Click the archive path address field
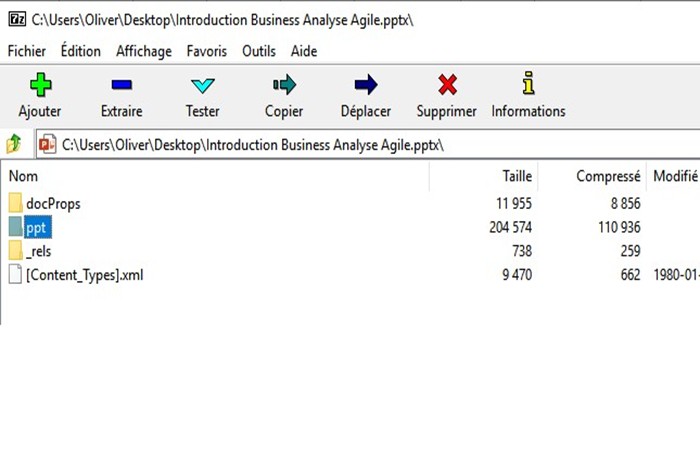This screenshot has width=700, height=450. coord(367,145)
